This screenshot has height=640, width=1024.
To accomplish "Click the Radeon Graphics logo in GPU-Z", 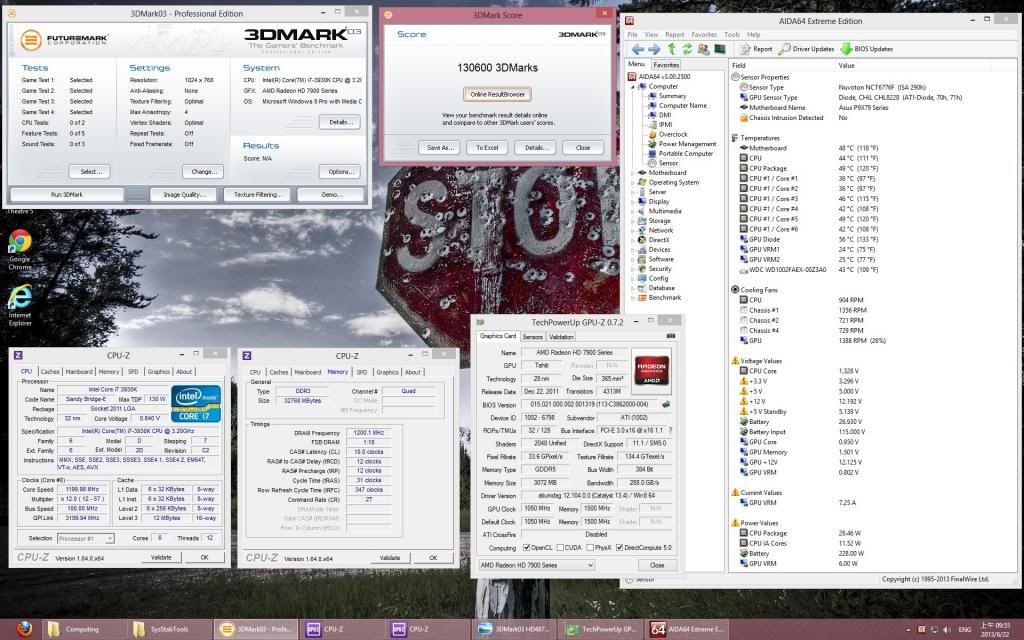I will pos(652,369).
